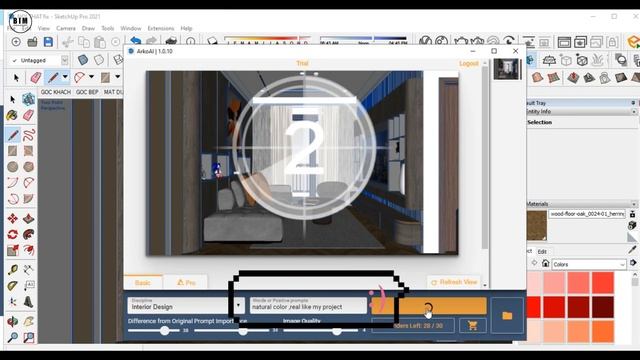The image size is (640, 360).
Task: Select the Sandbox Smoove tool
Action: 573,78
